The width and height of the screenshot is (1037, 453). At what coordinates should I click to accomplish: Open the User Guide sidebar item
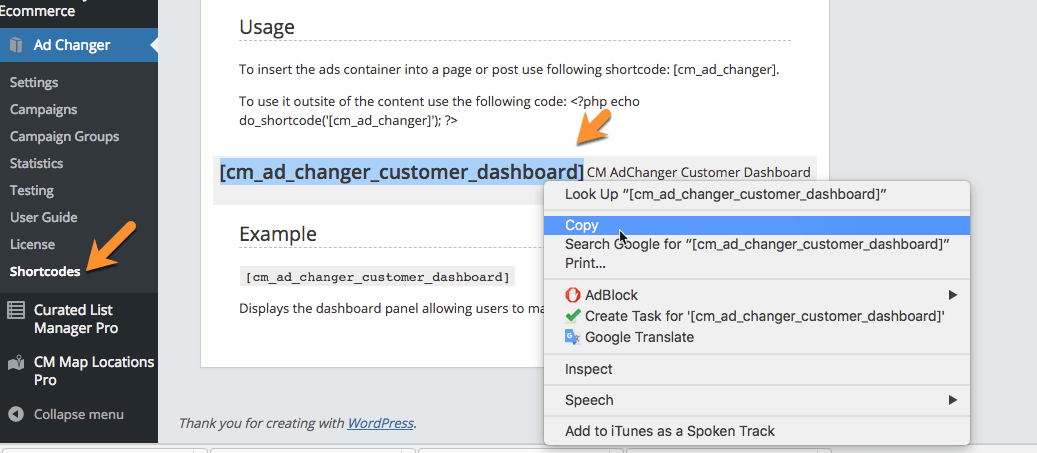(x=43, y=217)
